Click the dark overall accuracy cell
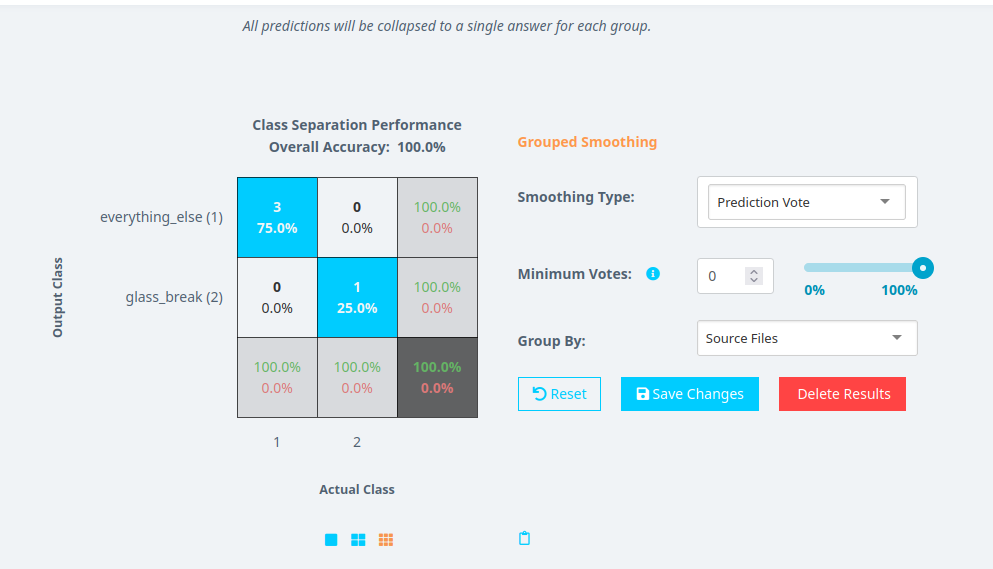Screen dimensions: 993x569 coord(437,377)
